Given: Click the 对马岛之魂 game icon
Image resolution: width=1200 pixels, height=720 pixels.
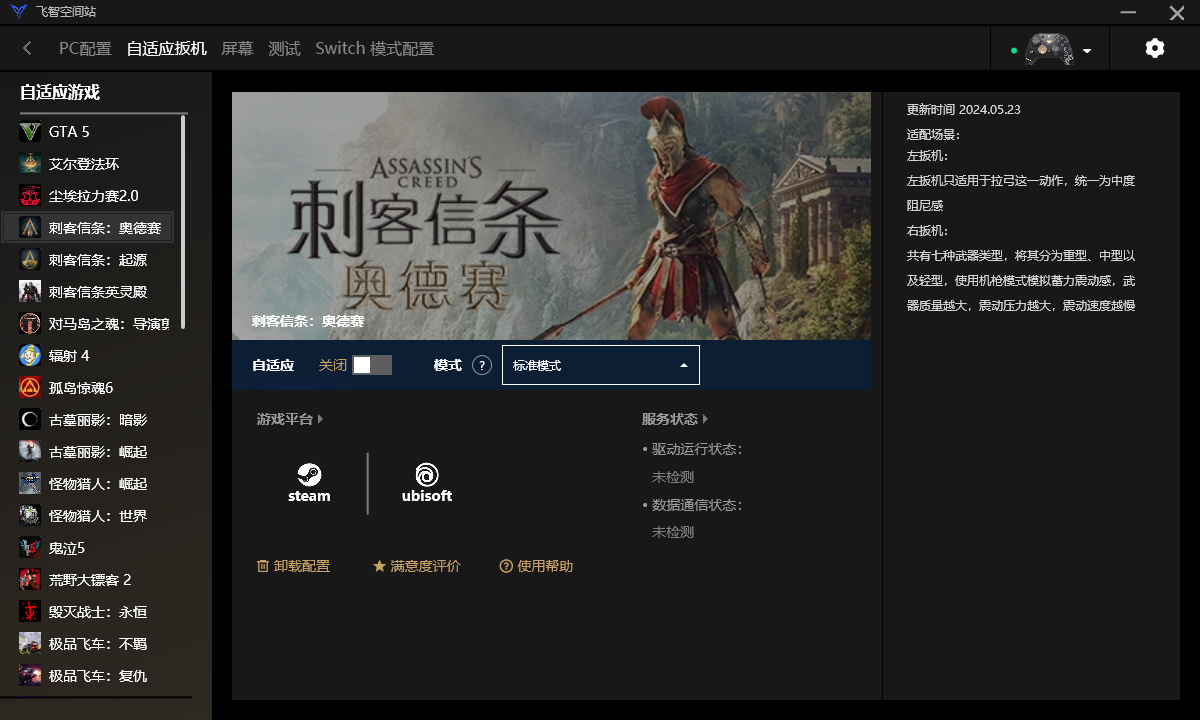Looking at the screenshot, I should click(x=30, y=323).
